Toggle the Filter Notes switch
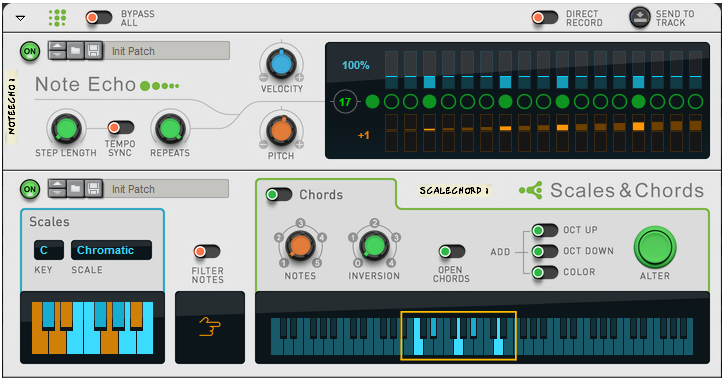Viewport: 722px width, 378px height. click(207, 251)
